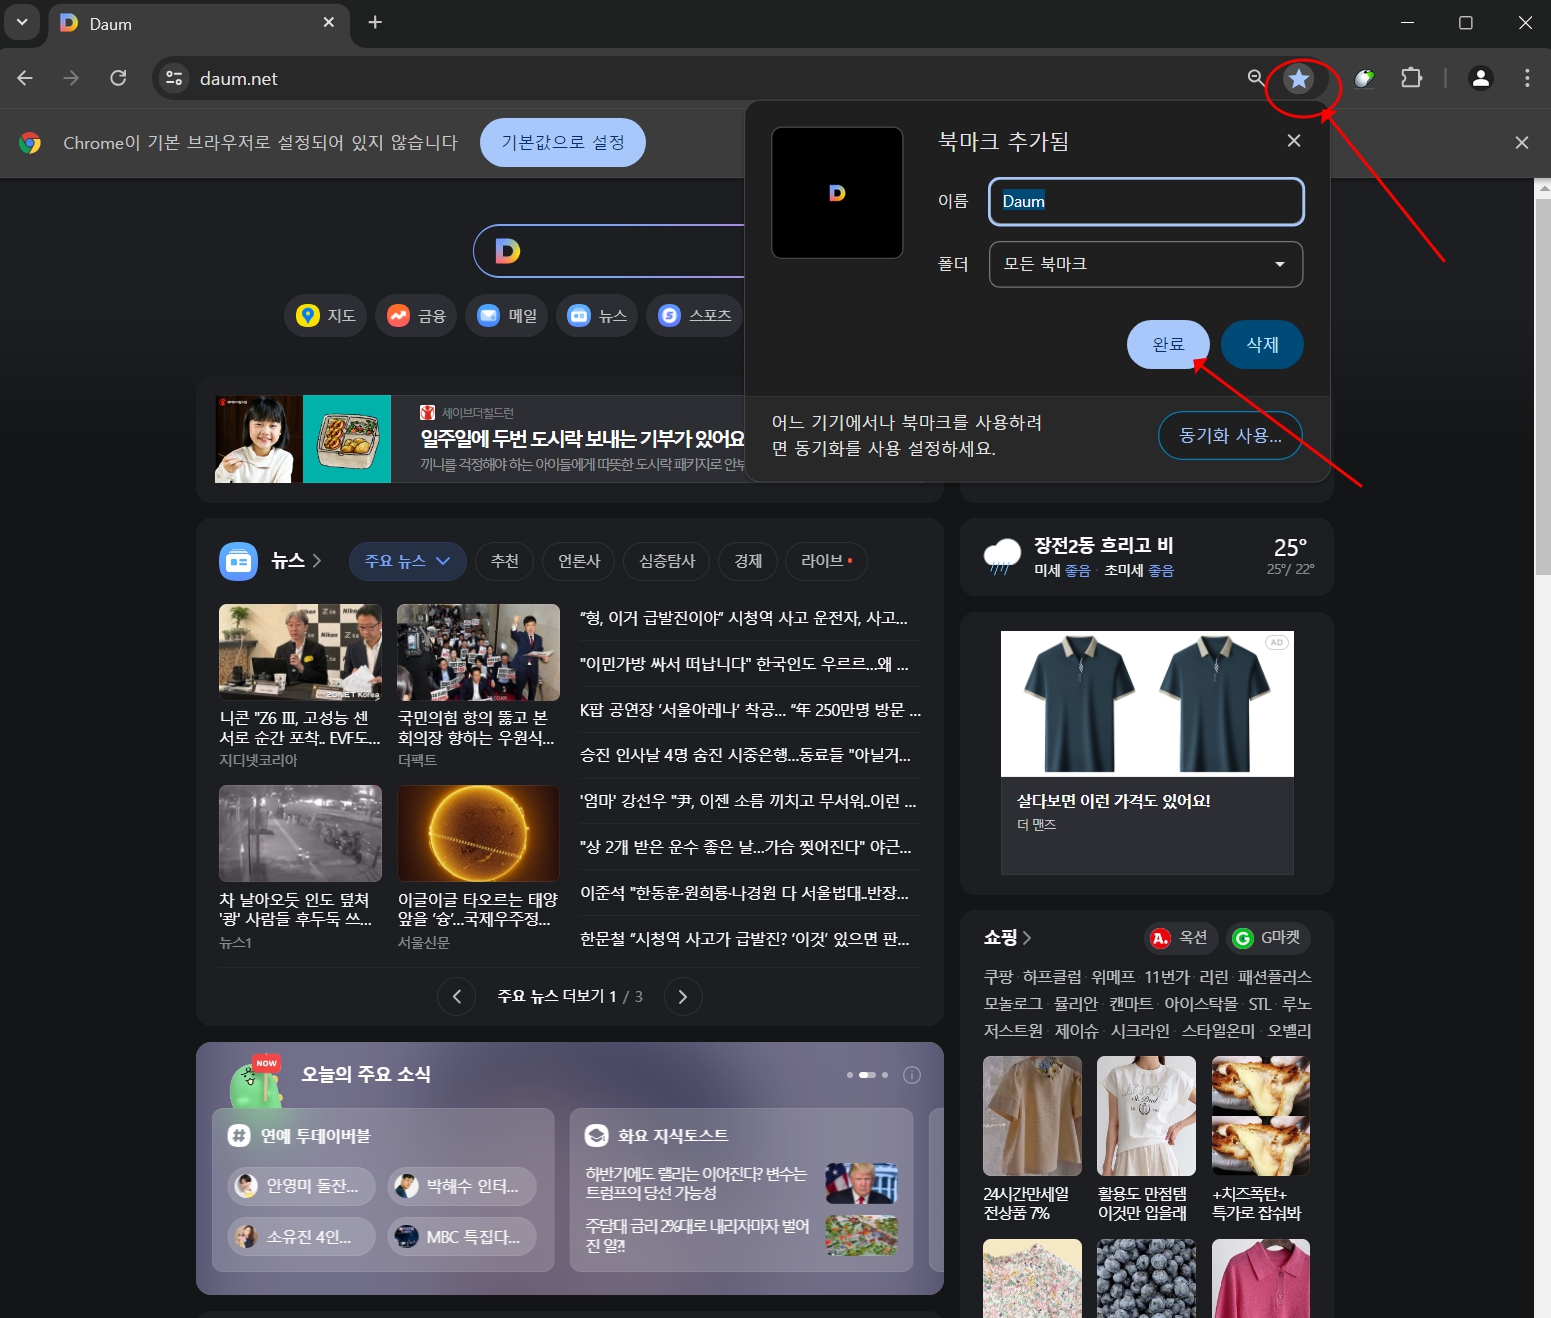Open the zoom magnifier icon in address bar
The image size is (1551, 1318).
point(1256,78)
